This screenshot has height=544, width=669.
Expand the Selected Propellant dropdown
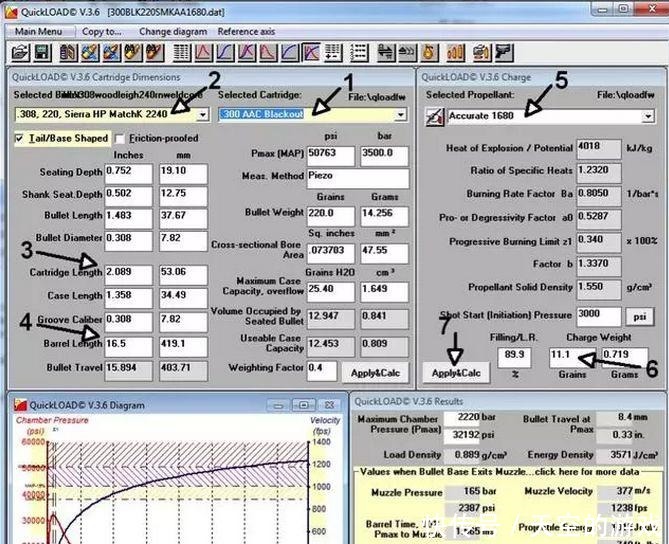(648, 116)
